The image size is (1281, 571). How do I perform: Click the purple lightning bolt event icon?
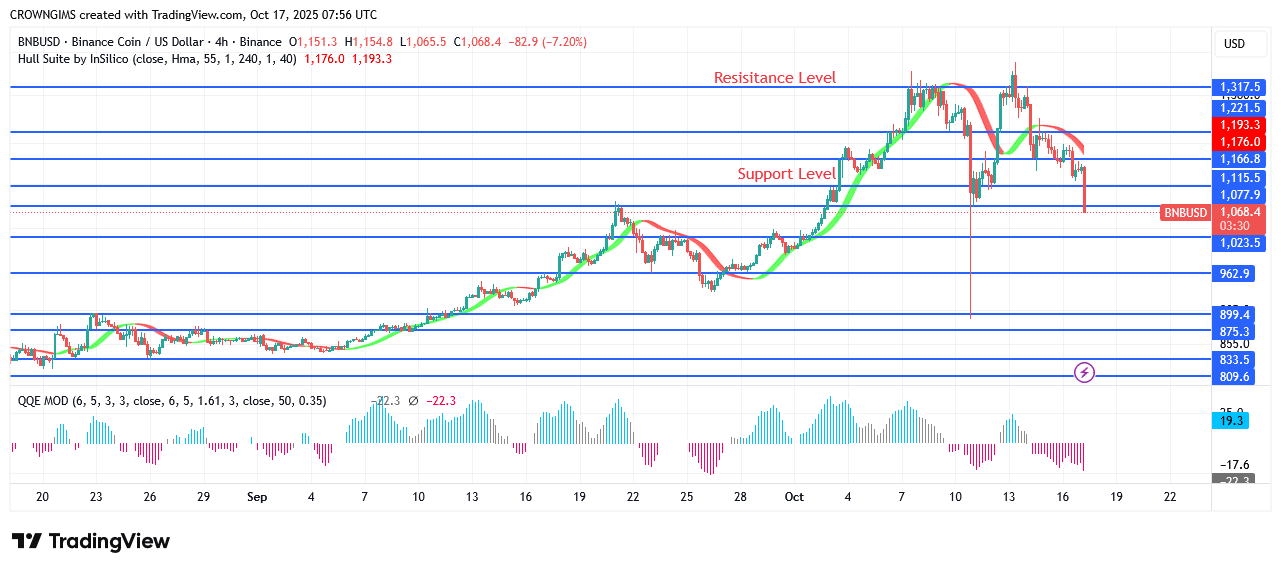[1084, 373]
